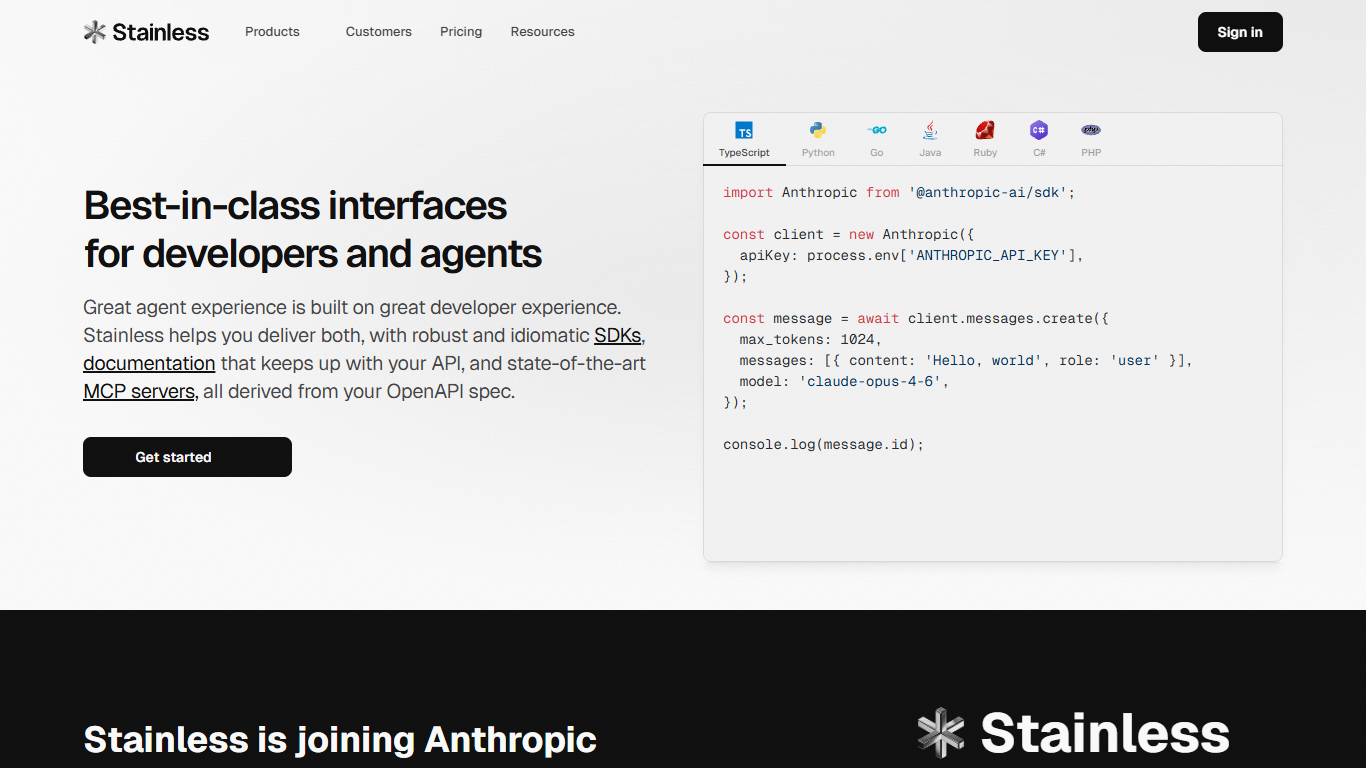Image resolution: width=1366 pixels, height=768 pixels.
Task: Click the large Stainless logo in dark banner
Action: [x=1073, y=733]
